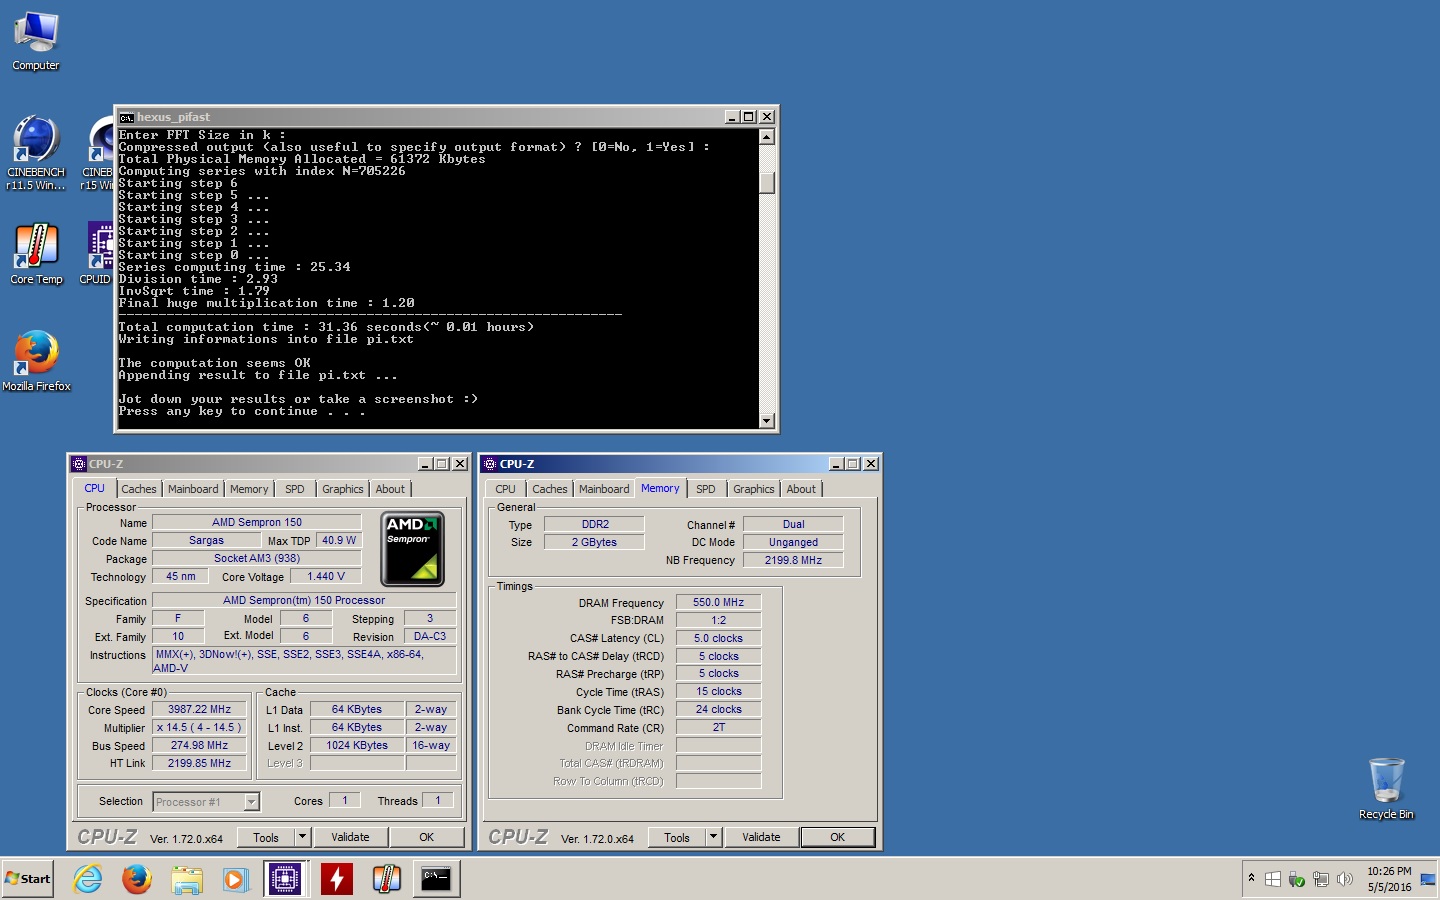The width and height of the screenshot is (1440, 900).
Task: Open Memory tab in left CPU-Z
Action: pyautogui.click(x=249, y=489)
